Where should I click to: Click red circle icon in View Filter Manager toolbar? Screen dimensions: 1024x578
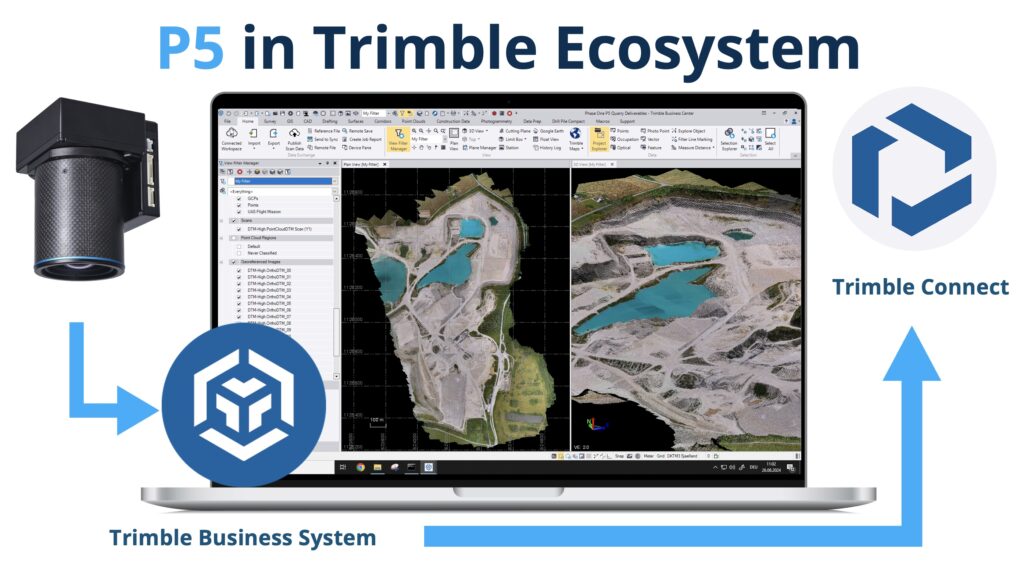coord(240,172)
